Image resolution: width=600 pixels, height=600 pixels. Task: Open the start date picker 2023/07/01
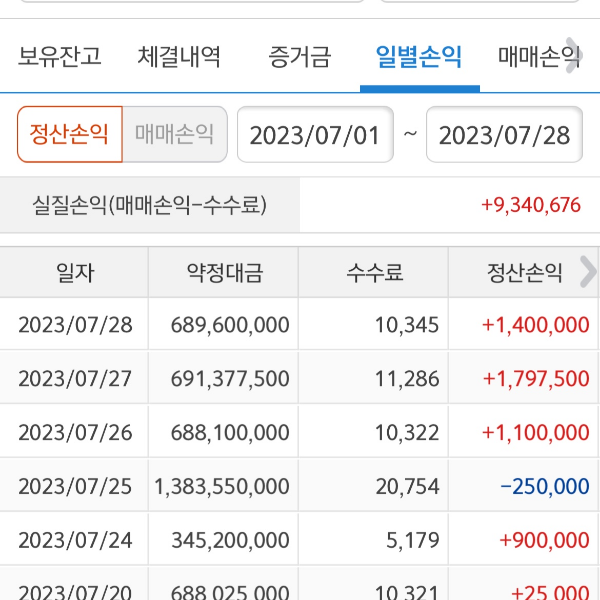pyautogui.click(x=314, y=135)
